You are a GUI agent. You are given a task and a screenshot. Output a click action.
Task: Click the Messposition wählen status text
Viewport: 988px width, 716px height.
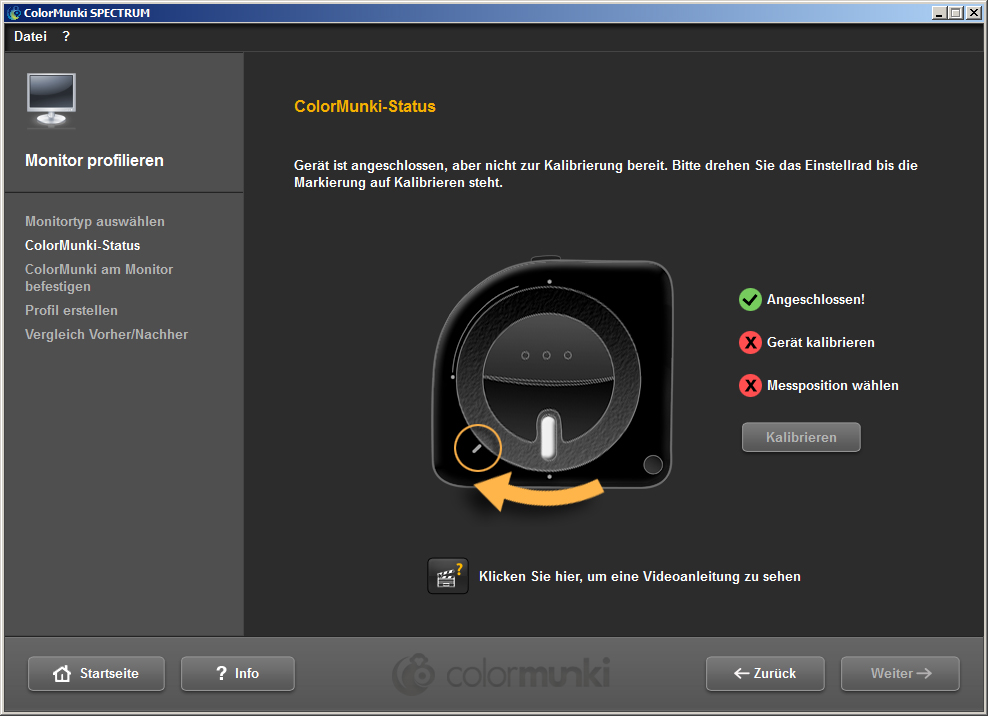click(832, 385)
